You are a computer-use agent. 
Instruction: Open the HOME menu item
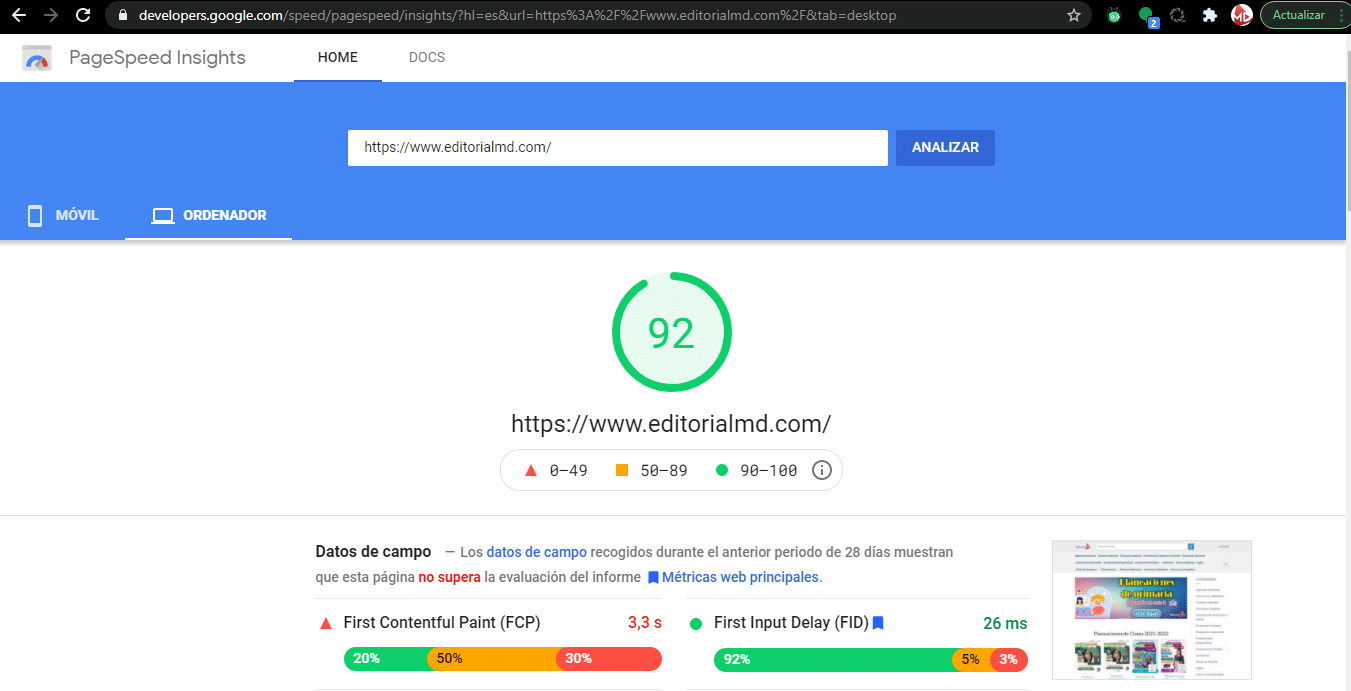337,57
